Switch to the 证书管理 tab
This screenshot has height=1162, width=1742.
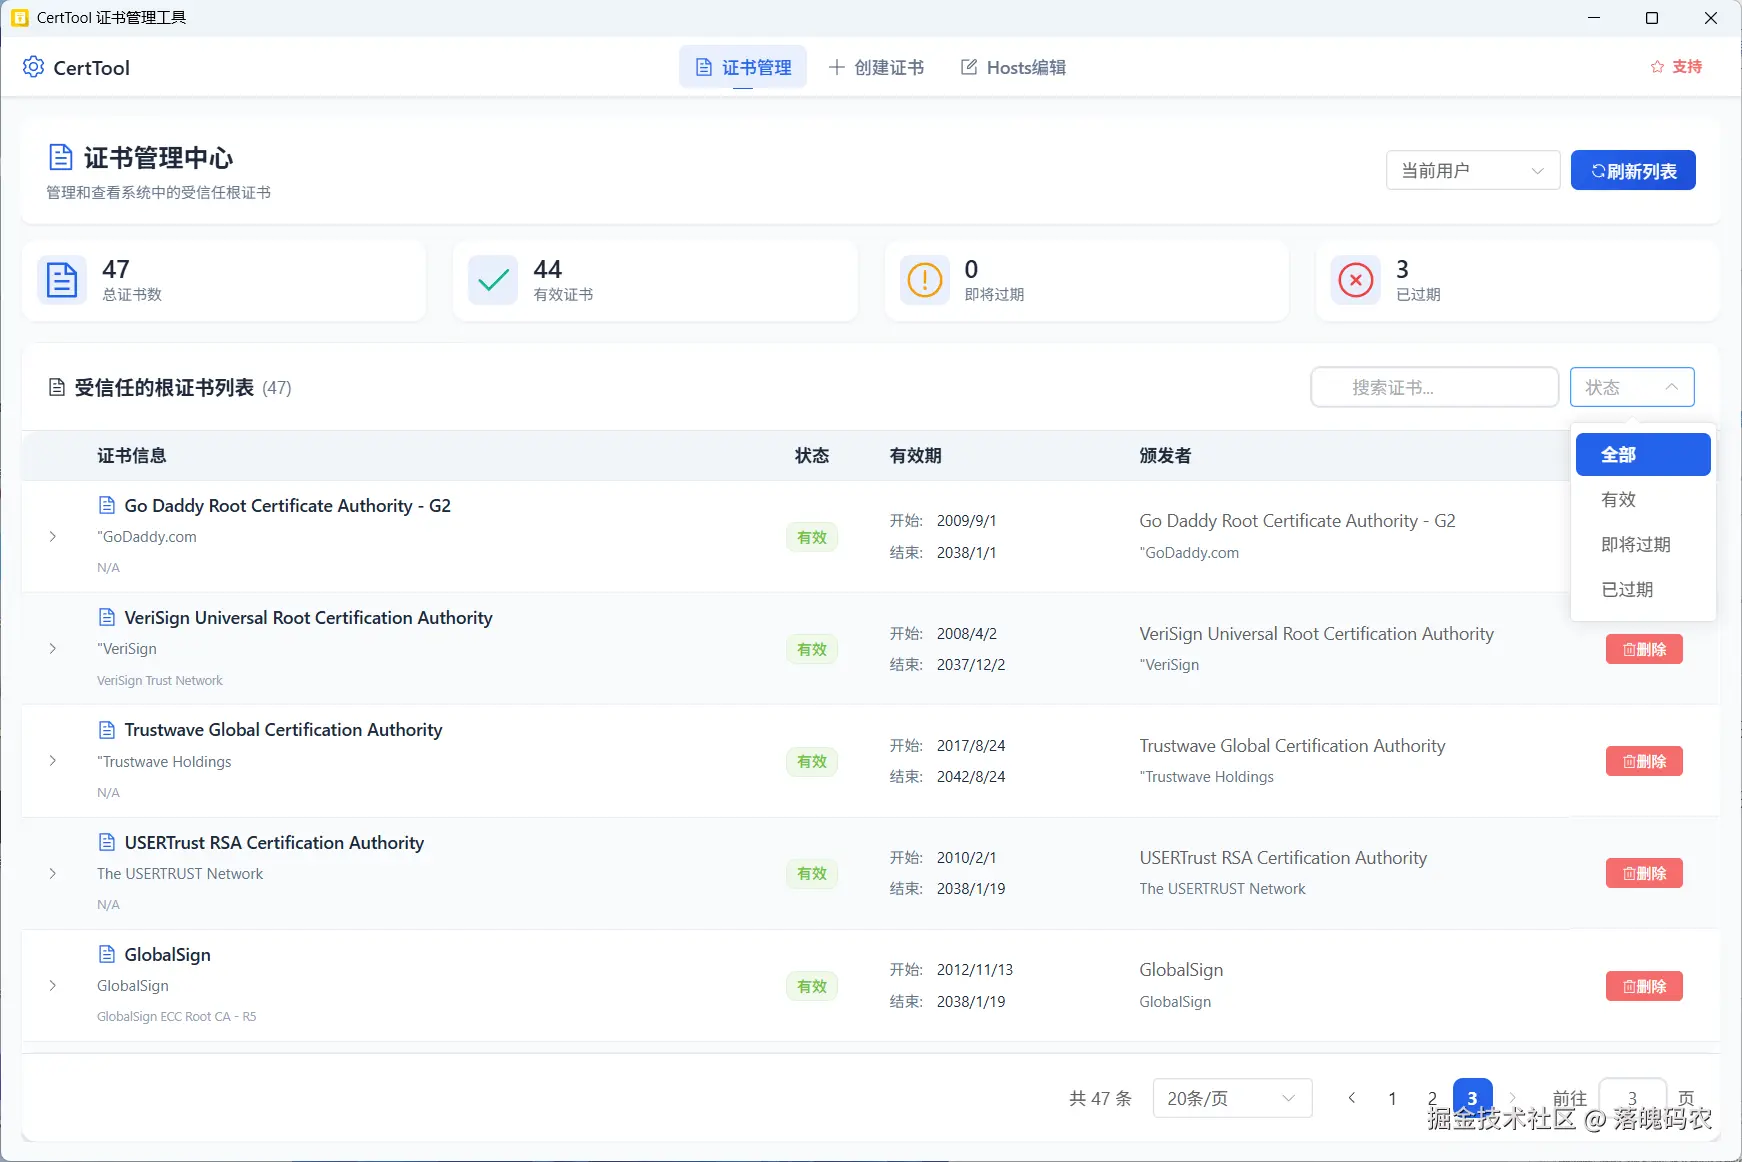point(743,67)
